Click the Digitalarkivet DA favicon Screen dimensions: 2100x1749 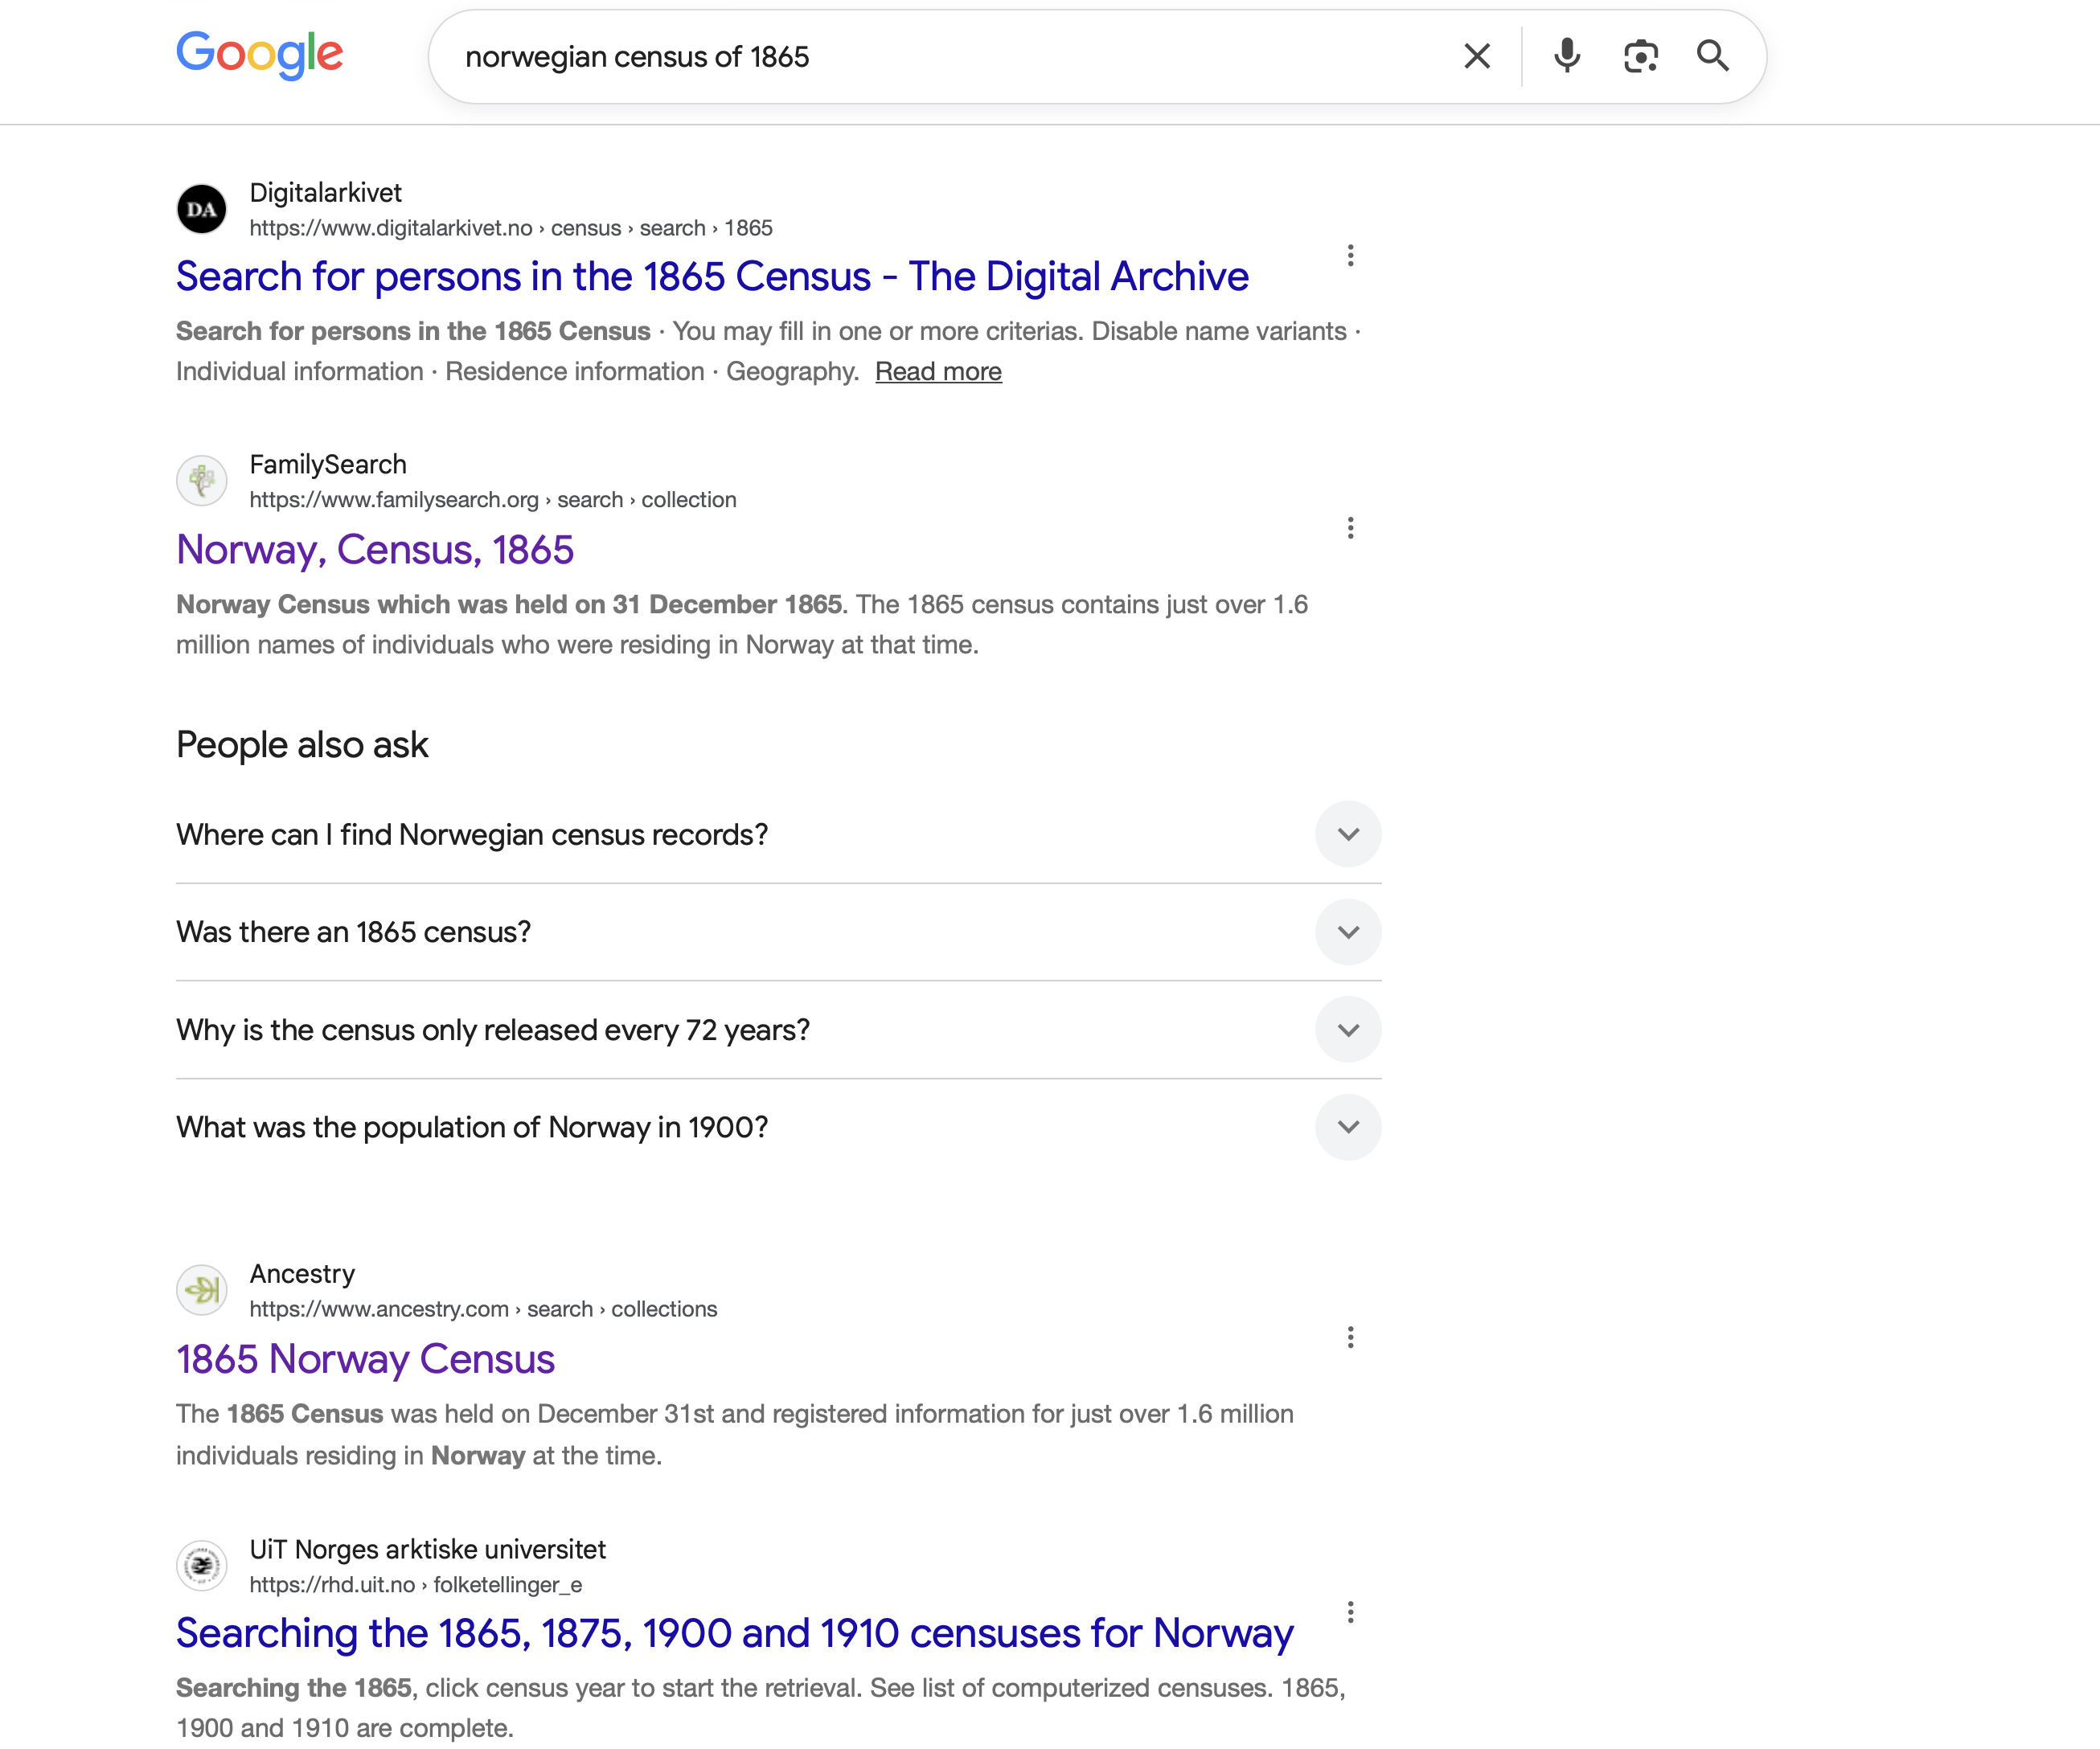point(202,209)
